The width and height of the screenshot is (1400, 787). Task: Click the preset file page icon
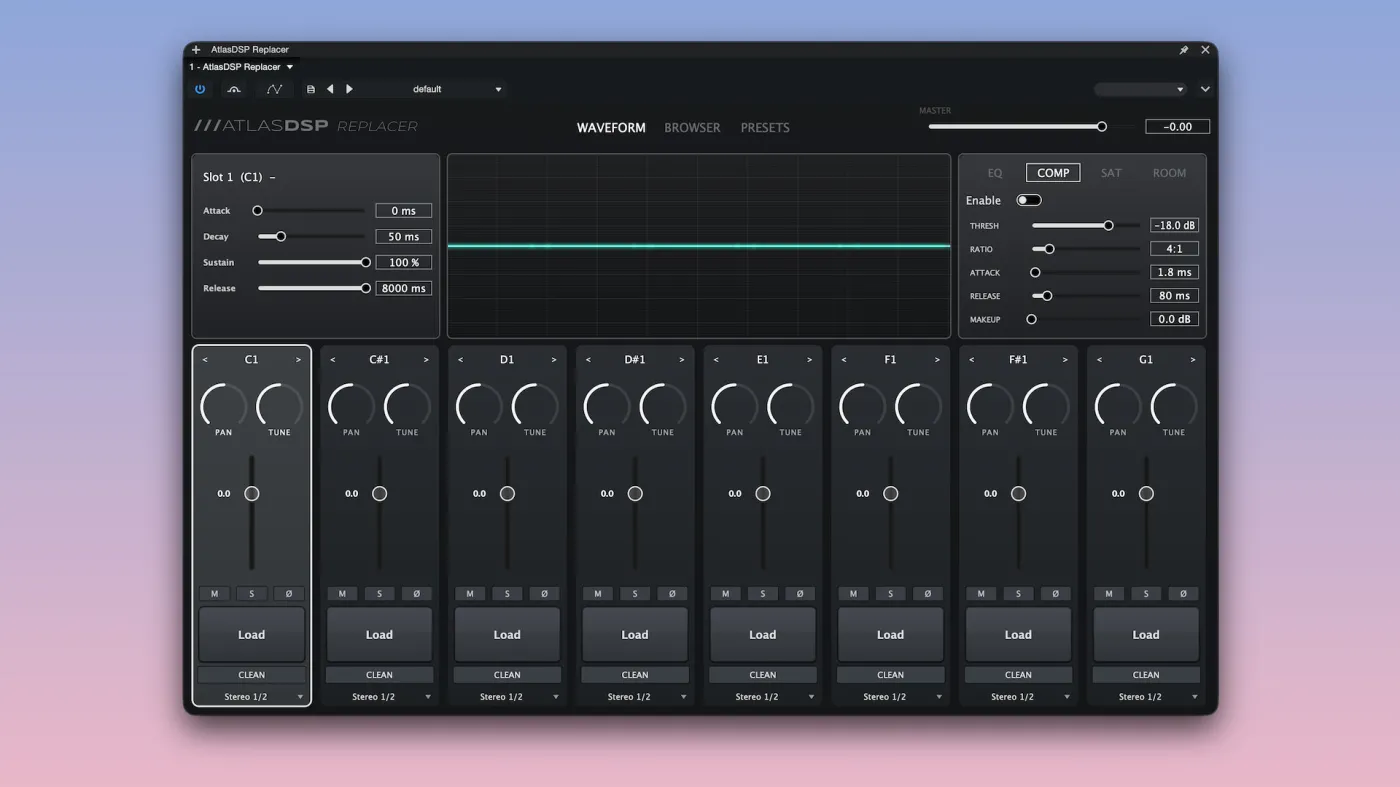[311, 89]
